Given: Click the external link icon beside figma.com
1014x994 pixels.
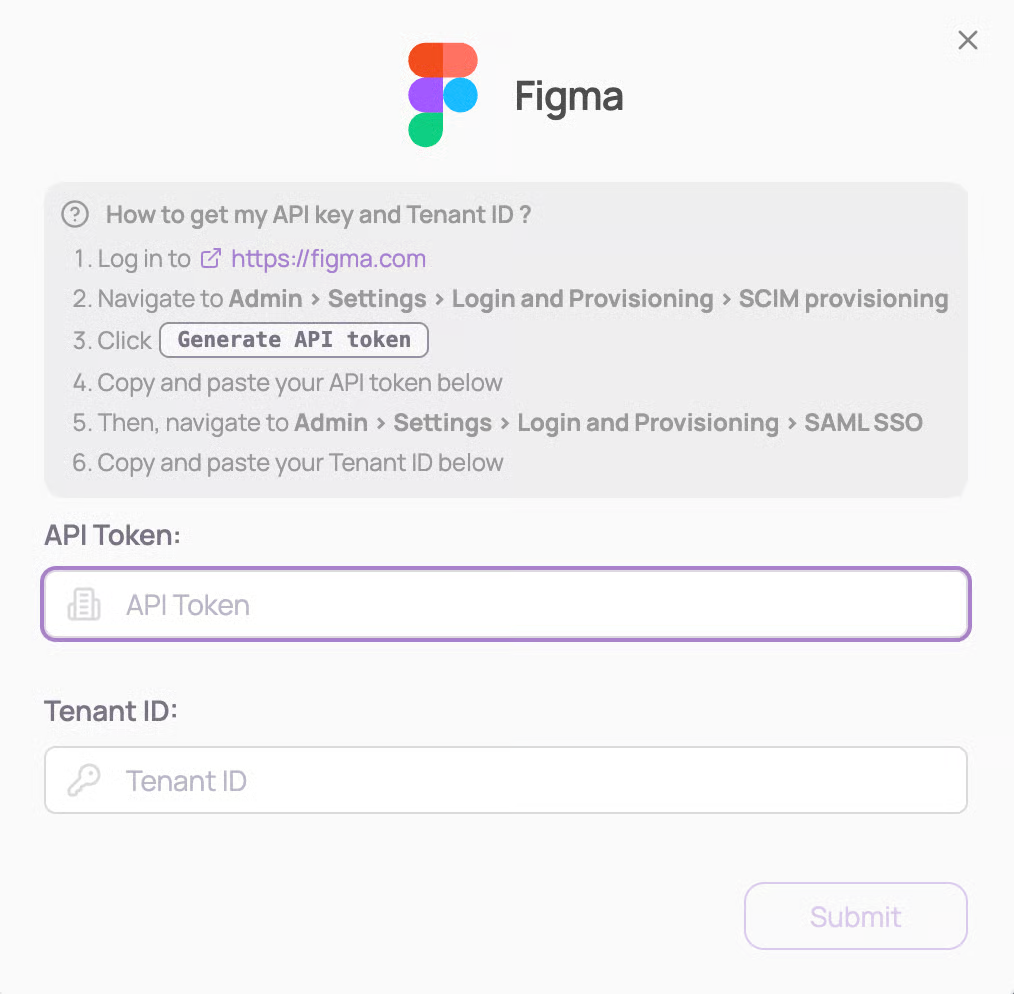Looking at the screenshot, I should [x=211, y=259].
